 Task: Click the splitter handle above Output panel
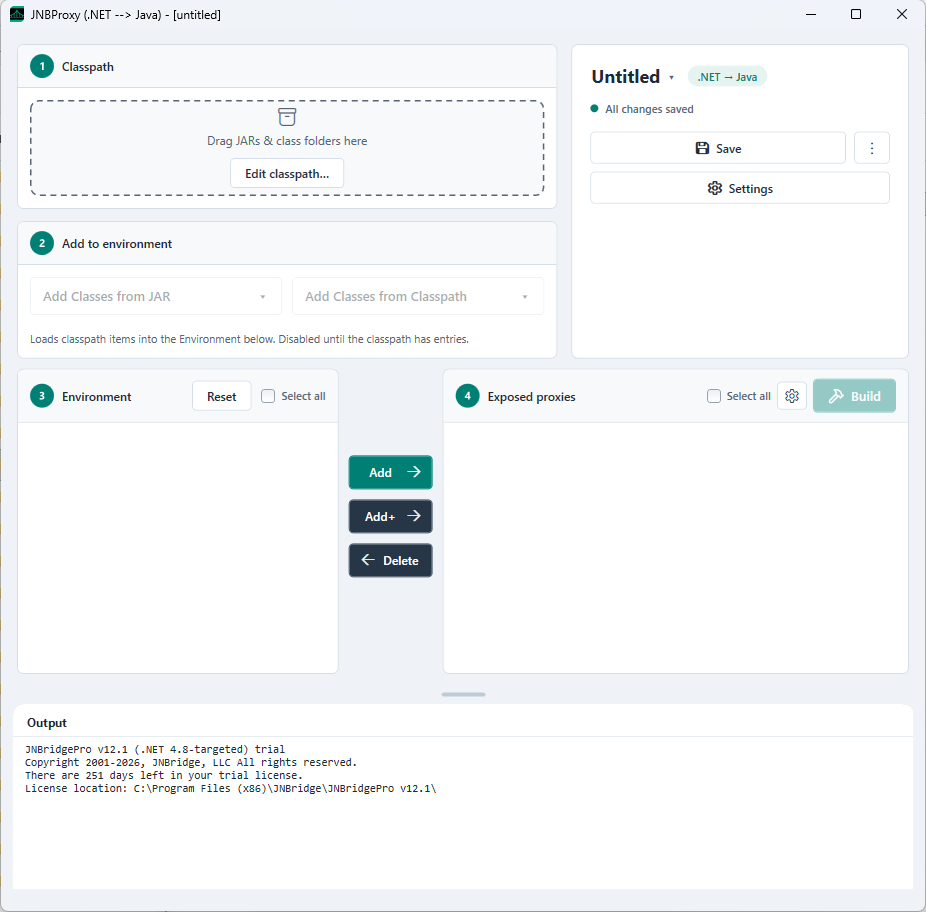tap(463, 694)
